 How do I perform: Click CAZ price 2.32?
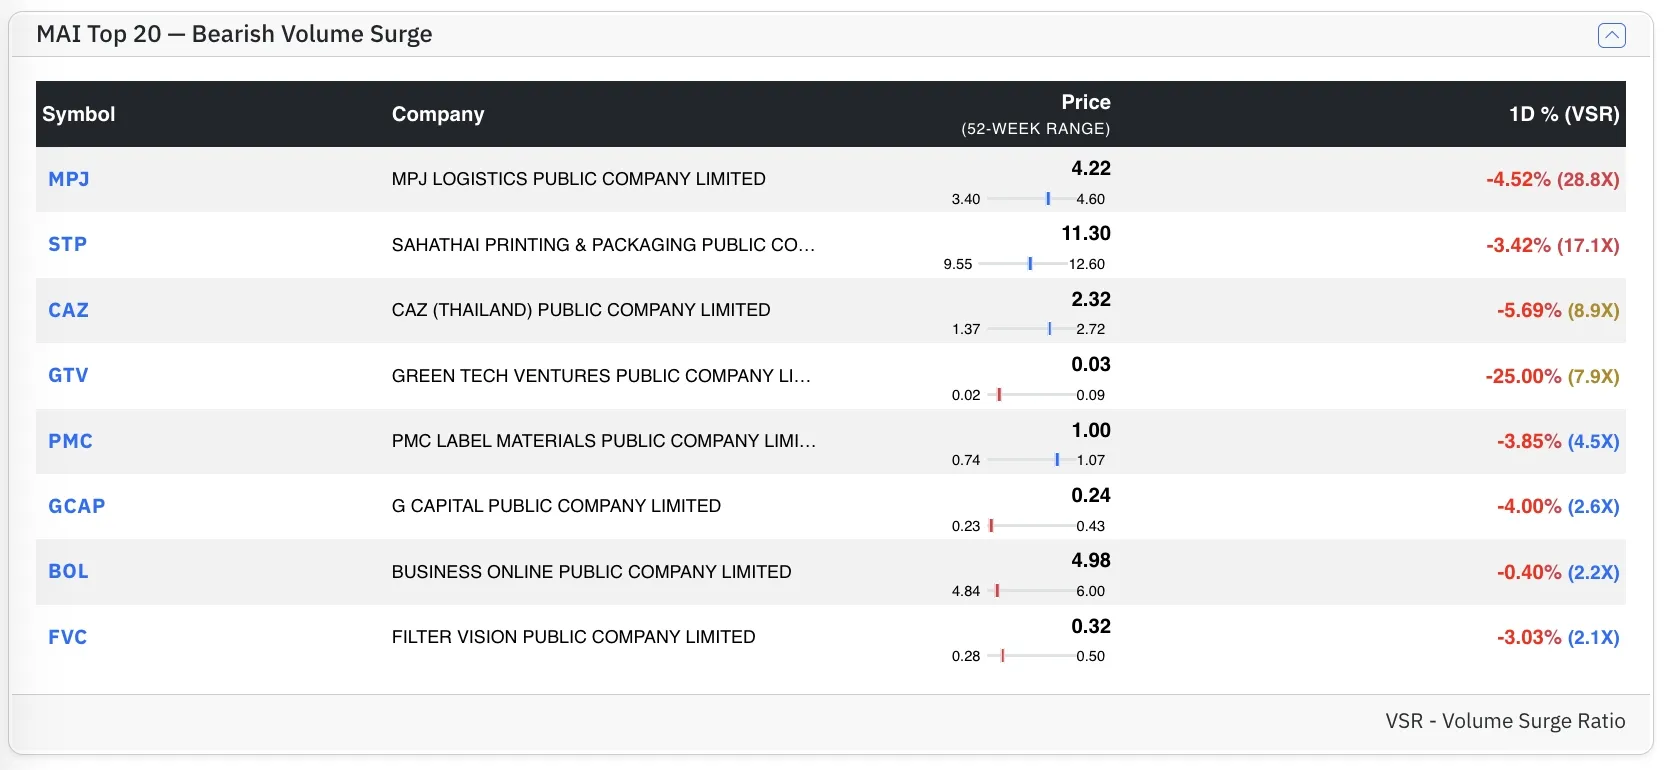[x=1091, y=299]
